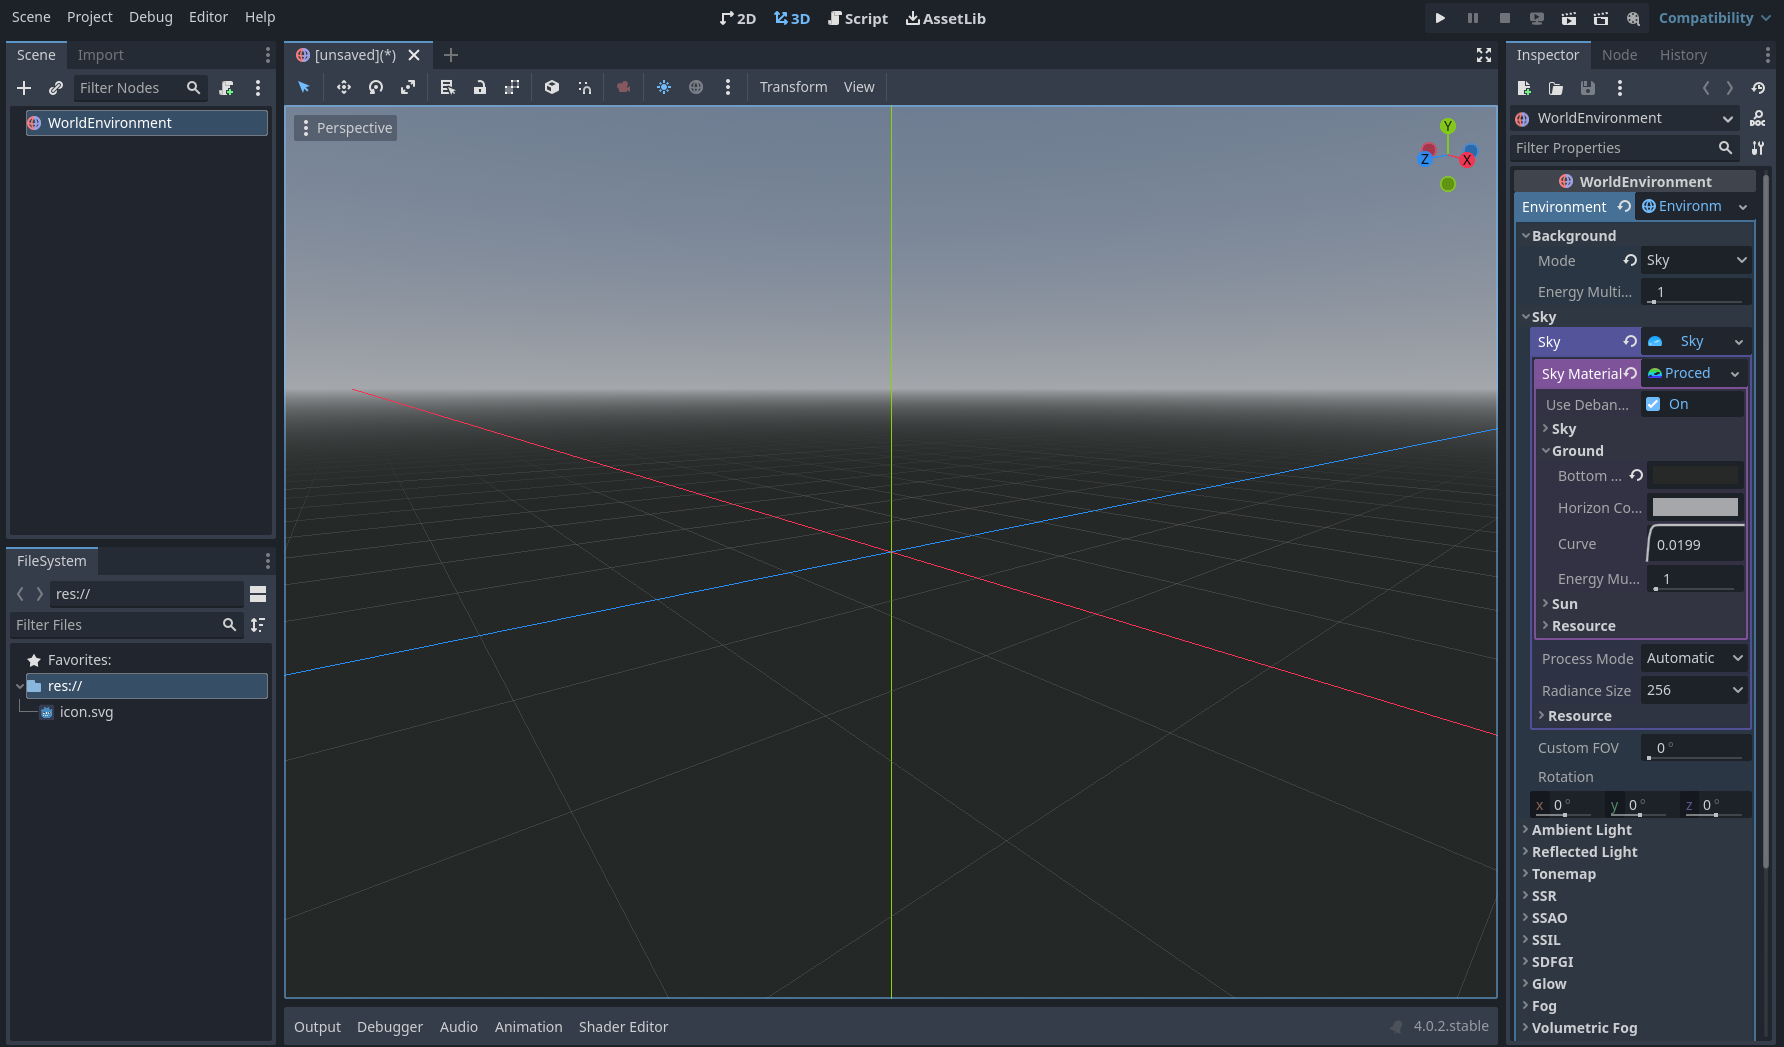1784x1047 pixels.
Task: Open the Radiance Size dropdown
Action: tap(1693, 690)
